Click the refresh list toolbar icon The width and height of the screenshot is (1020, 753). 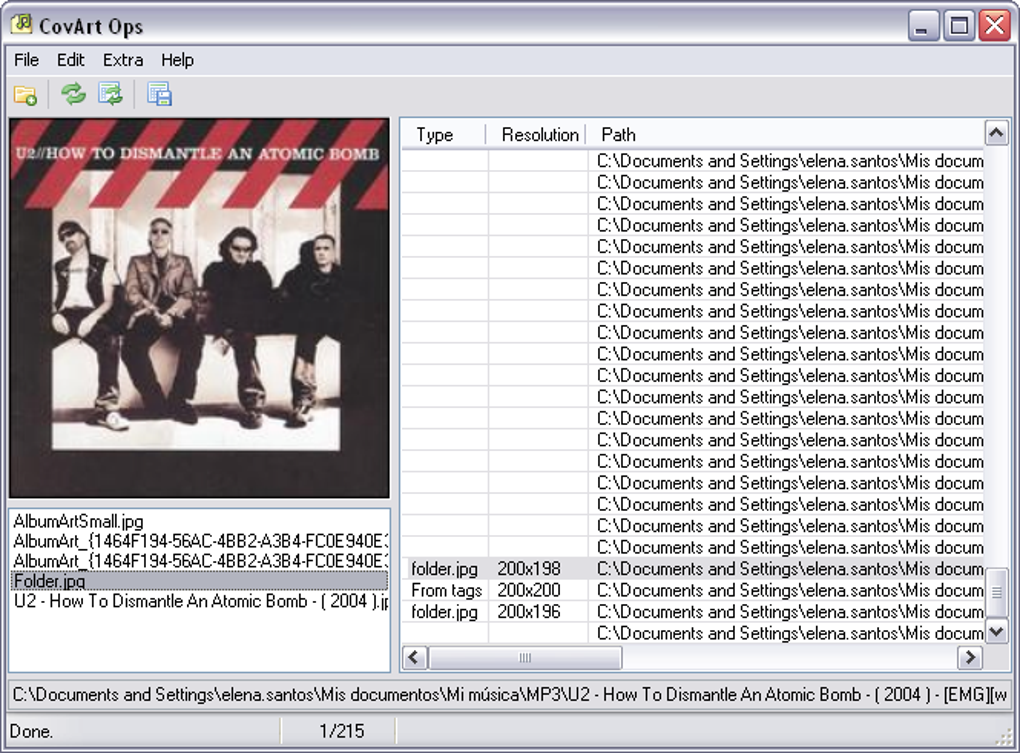(111, 94)
